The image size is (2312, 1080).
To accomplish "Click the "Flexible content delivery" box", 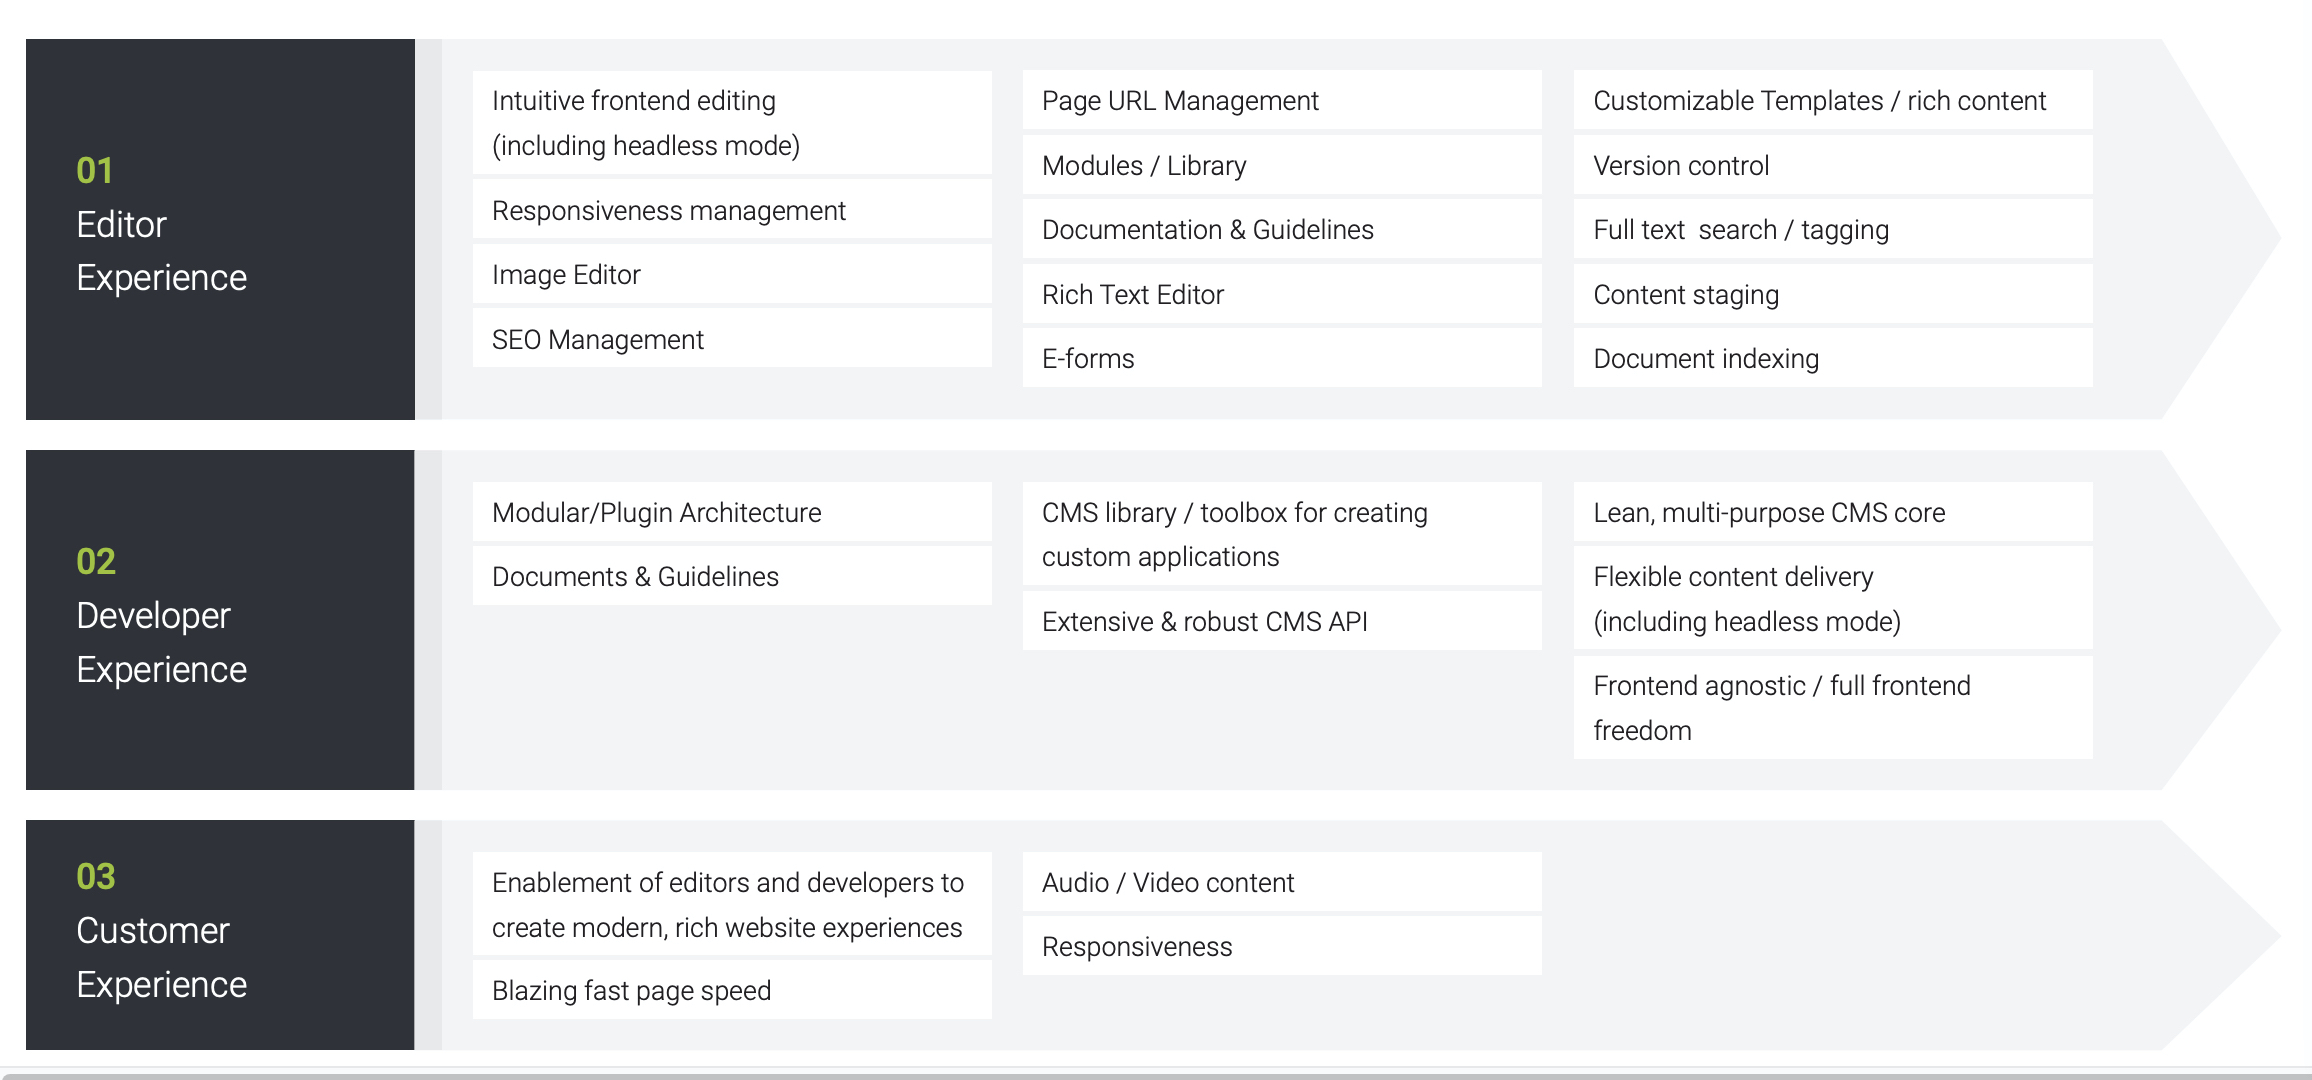I will point(1833,598).
